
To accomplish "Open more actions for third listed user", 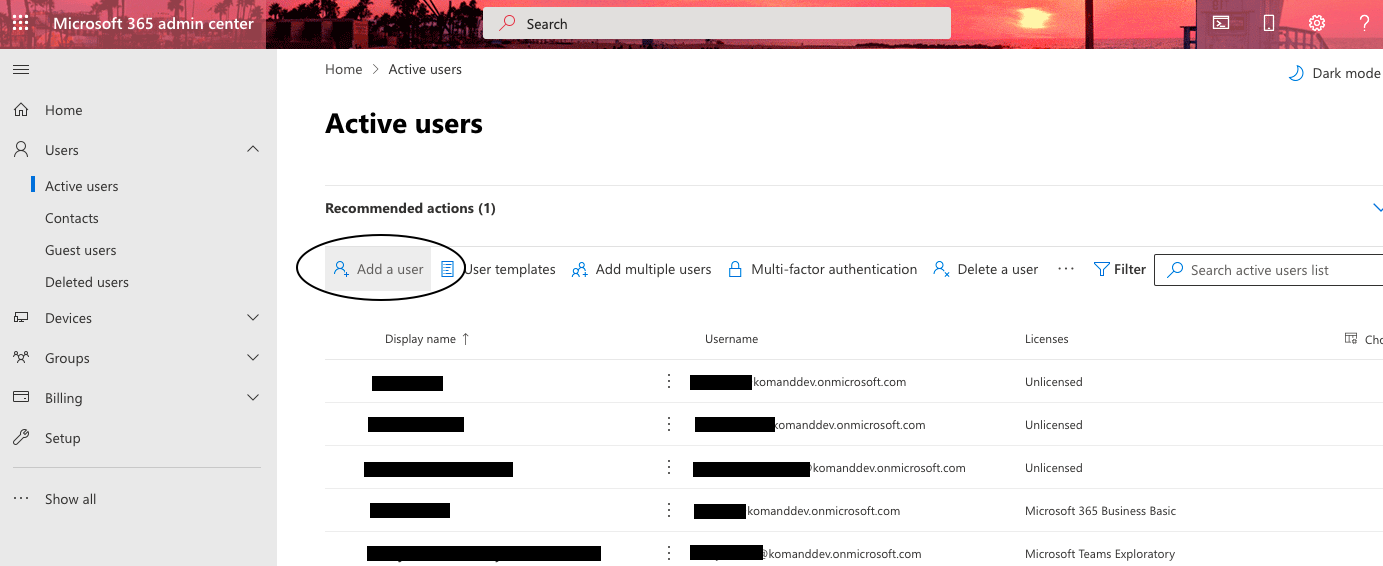I will coord(669,468).
